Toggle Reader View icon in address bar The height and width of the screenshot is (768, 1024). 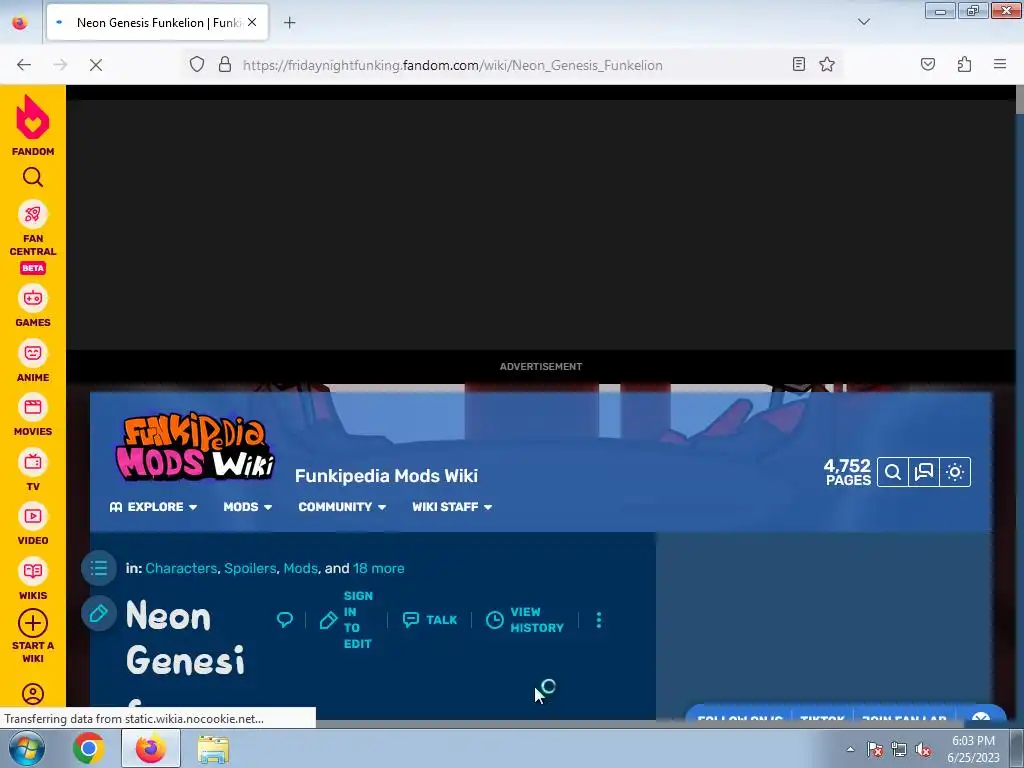tap(798, 64)
